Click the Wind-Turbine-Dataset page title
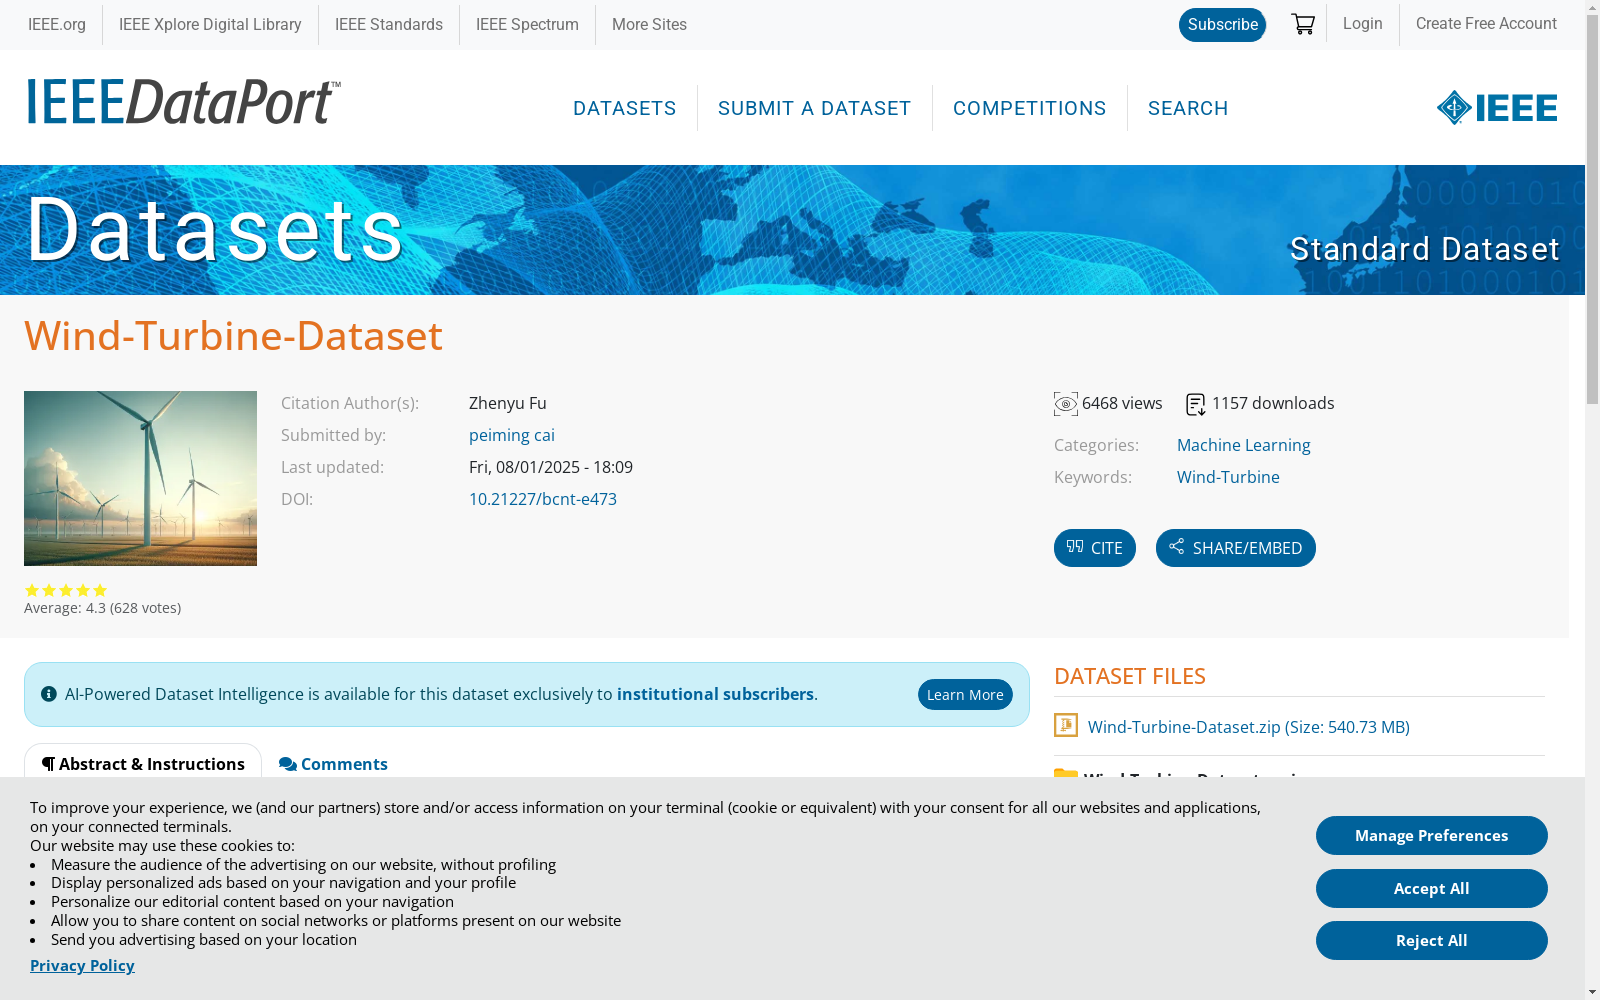1600x1000 pixels. [x=233, y=336]
